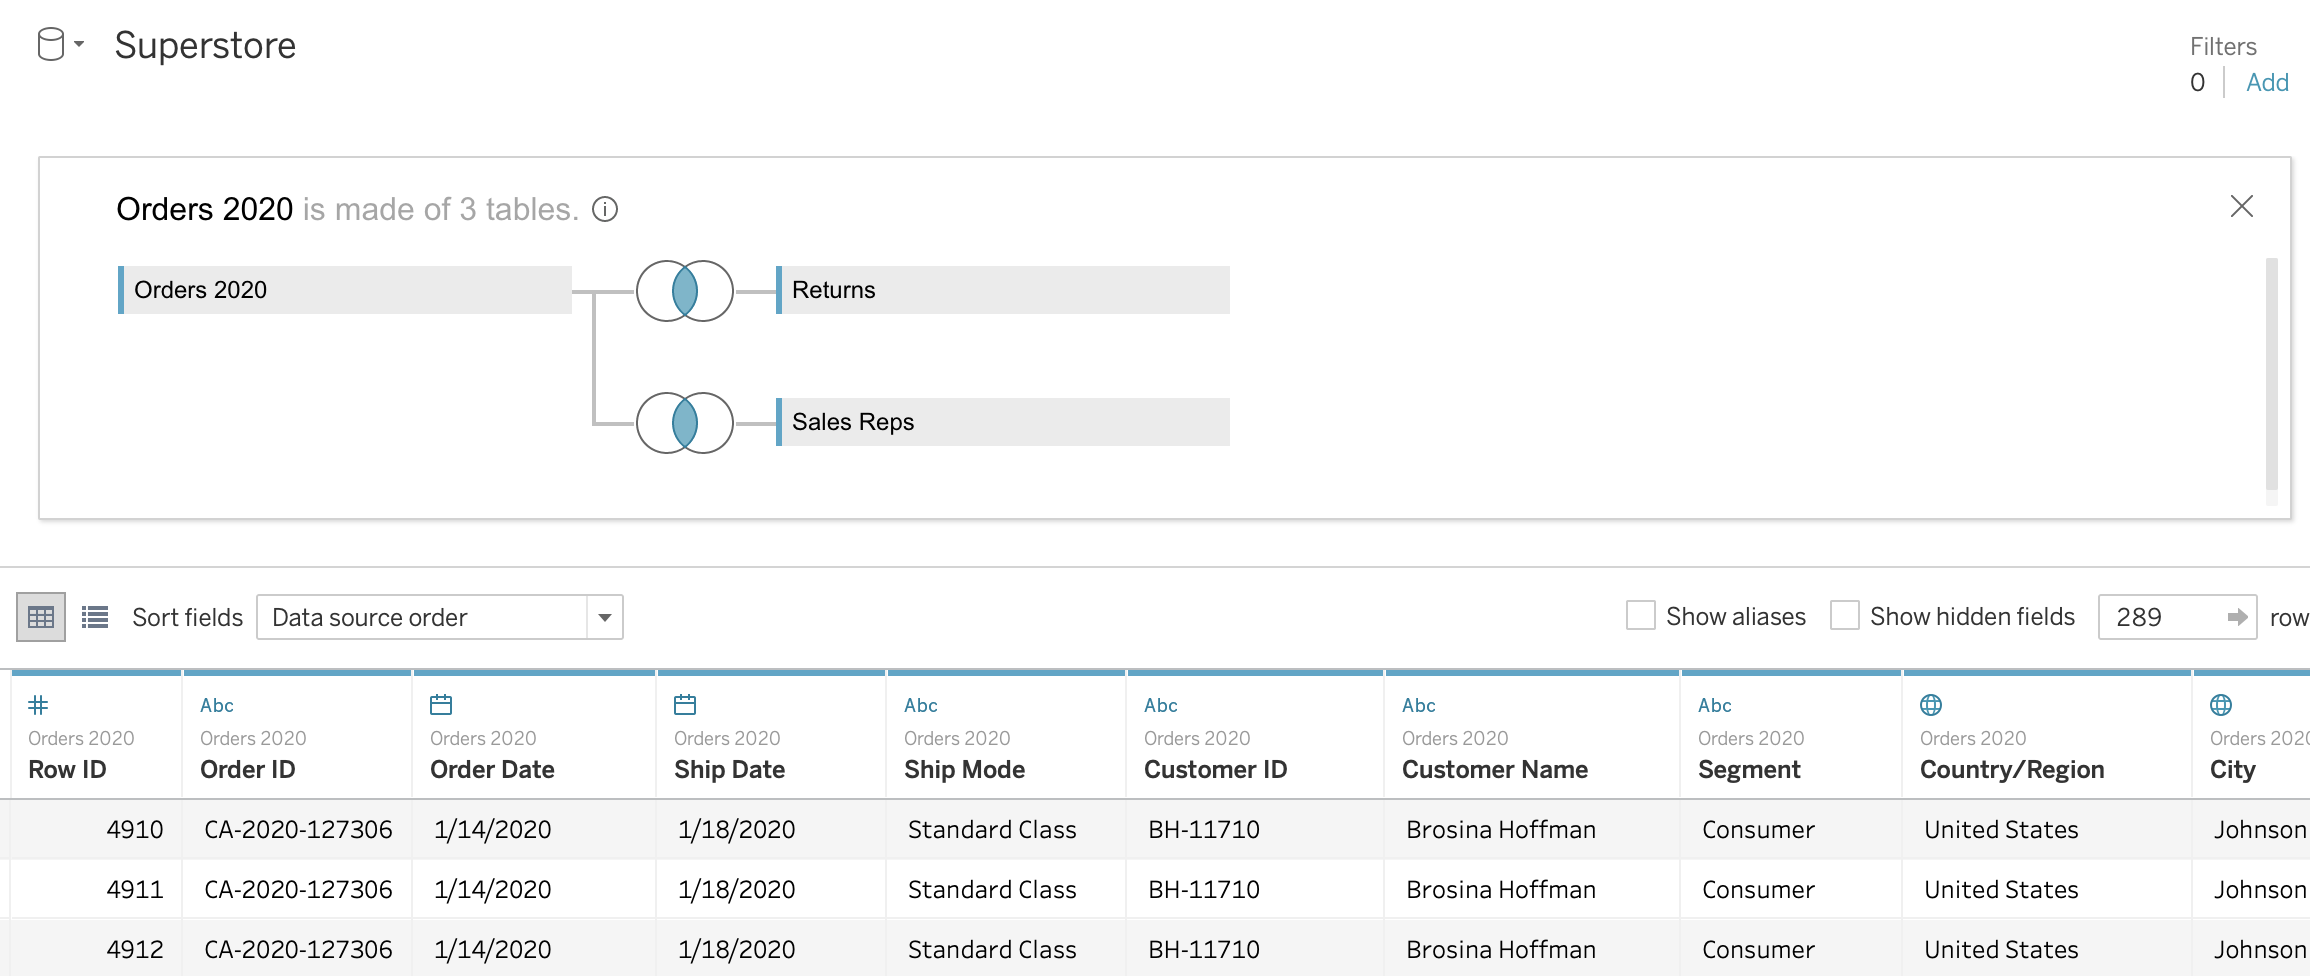Change Ship Date calendar data type icon
The width and height of the screenshot is (2310, 976).
[x=685, y=705]
